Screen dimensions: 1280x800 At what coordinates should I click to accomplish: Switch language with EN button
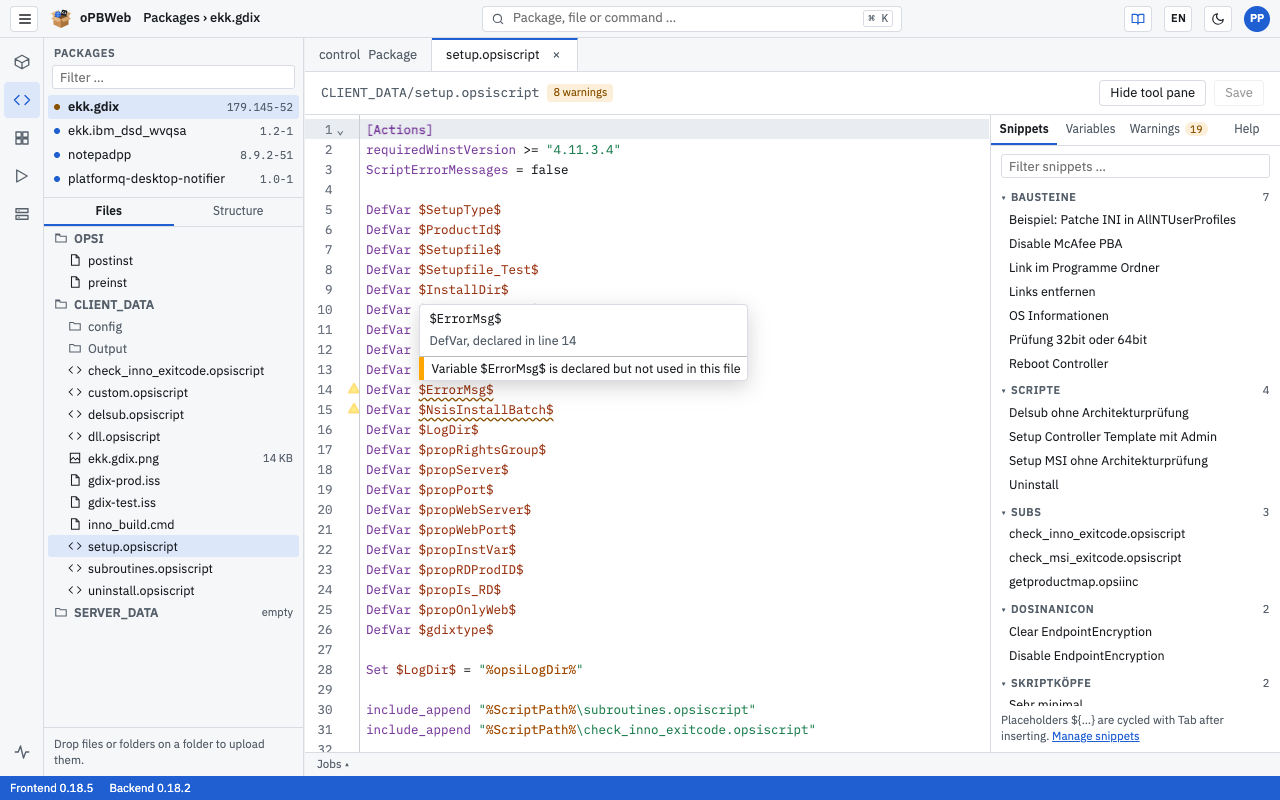(1178, 18)
